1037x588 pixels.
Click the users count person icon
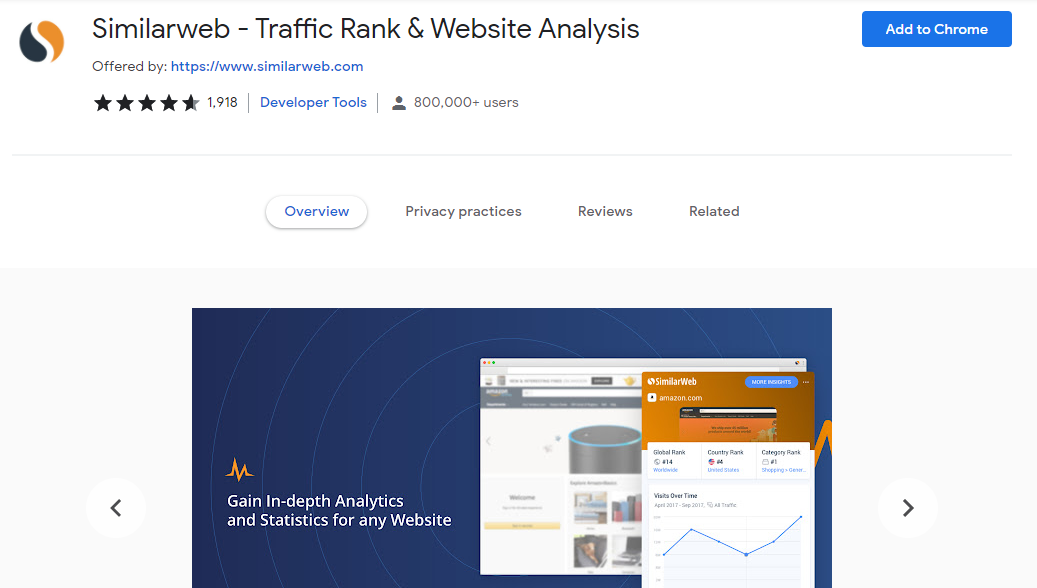click(x=399, y=102)
